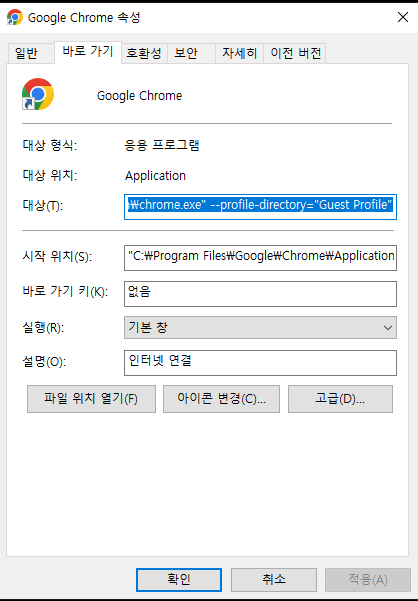The image size is (418, 601).
Task: Open the 아이콘 변경(C)... dialog
Action: [x=221, y=399]
